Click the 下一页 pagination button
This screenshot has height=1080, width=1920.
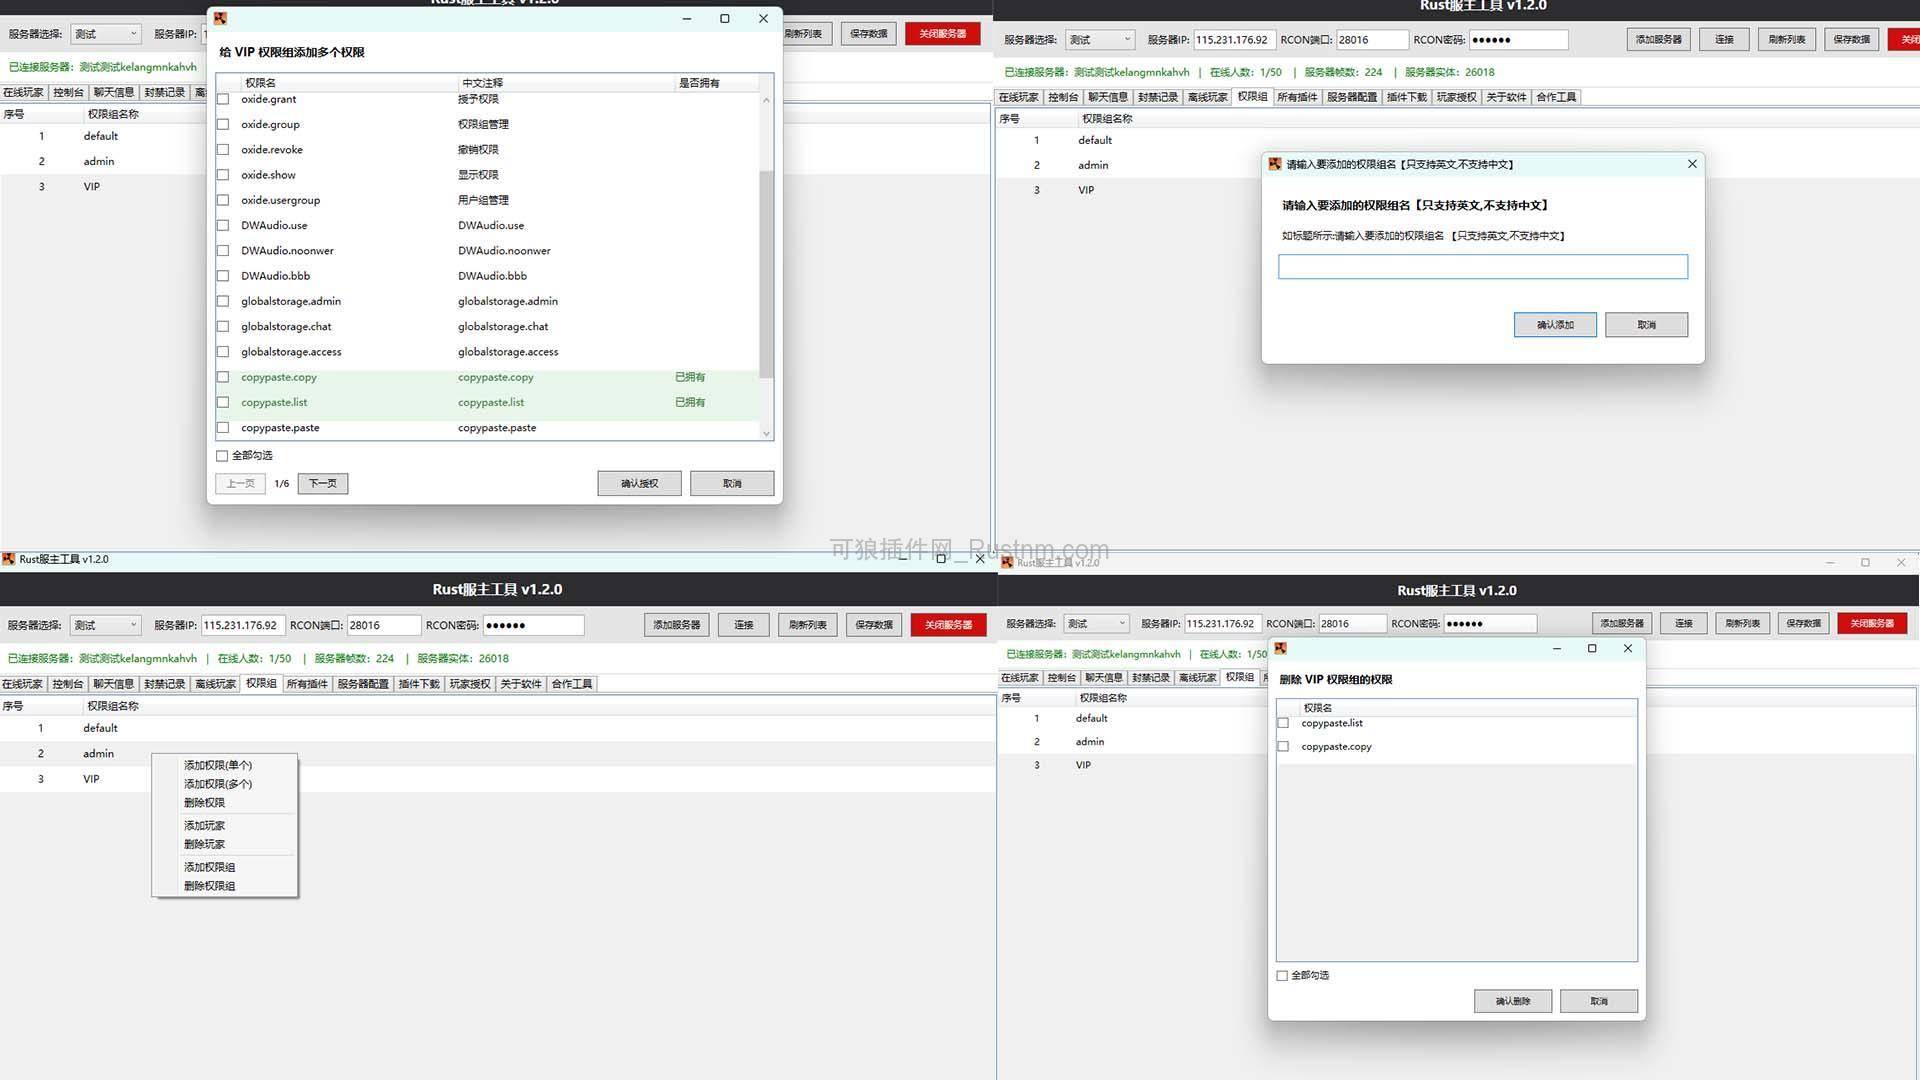pyautogui.click(x=322, y=483)
